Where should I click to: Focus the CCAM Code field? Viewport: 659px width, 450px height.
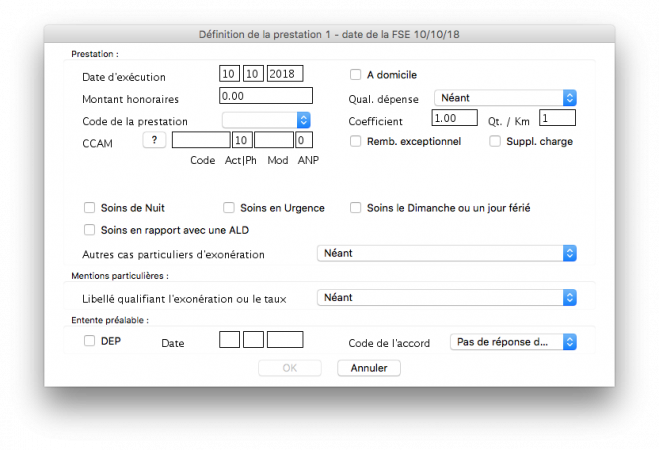pyautogui.click(x=201, y=140)
